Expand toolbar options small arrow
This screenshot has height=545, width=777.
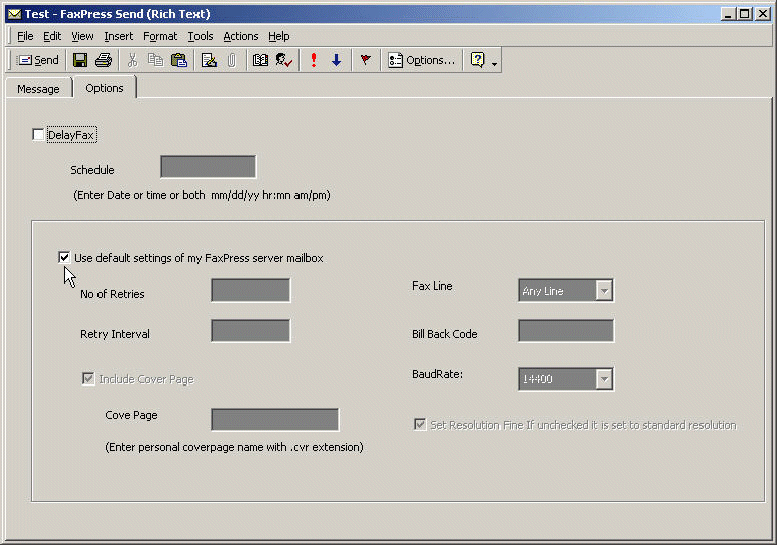495,64
